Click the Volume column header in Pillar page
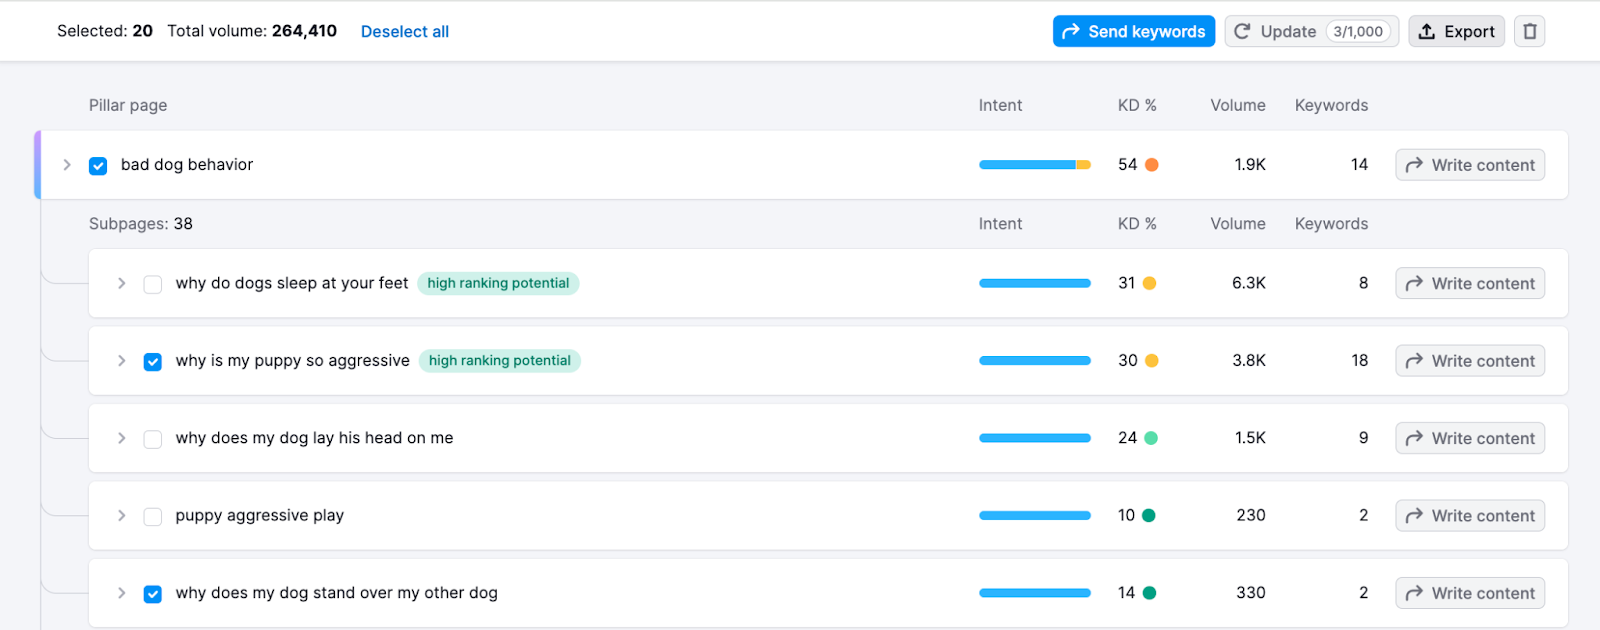1600x630 pixels. 1237,105
